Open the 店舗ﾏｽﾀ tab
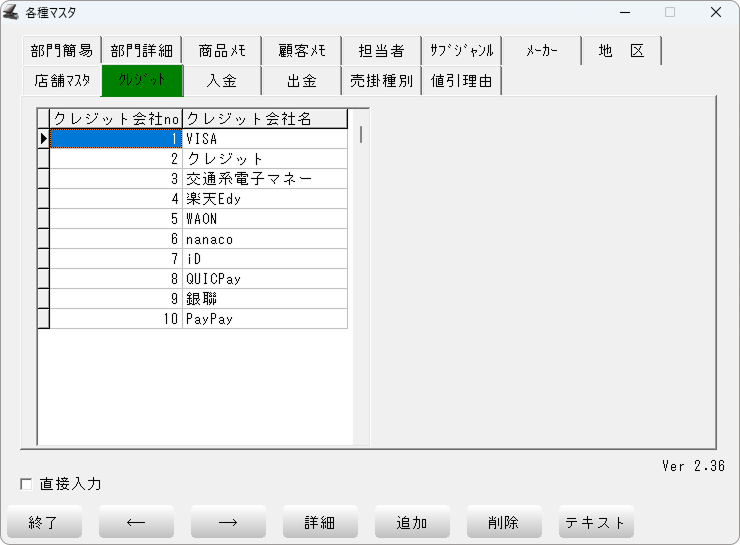Viewport: 740px width, 545px height. pos(62,80)
